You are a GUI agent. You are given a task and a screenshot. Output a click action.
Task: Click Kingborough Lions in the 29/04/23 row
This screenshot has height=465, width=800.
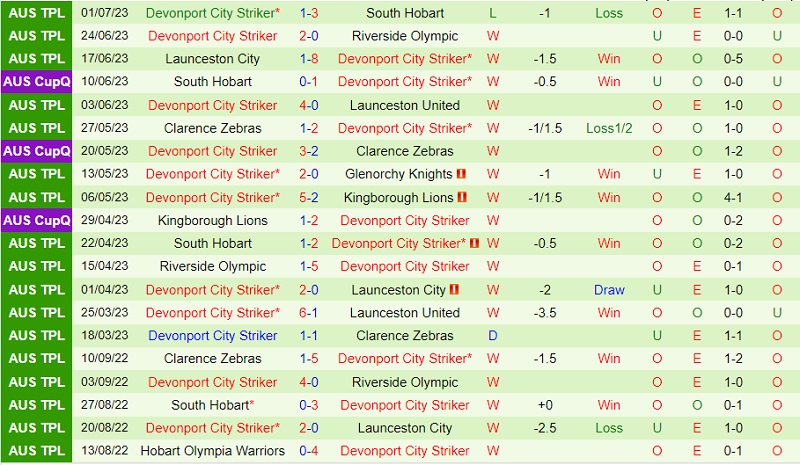(x=212, y=220)
